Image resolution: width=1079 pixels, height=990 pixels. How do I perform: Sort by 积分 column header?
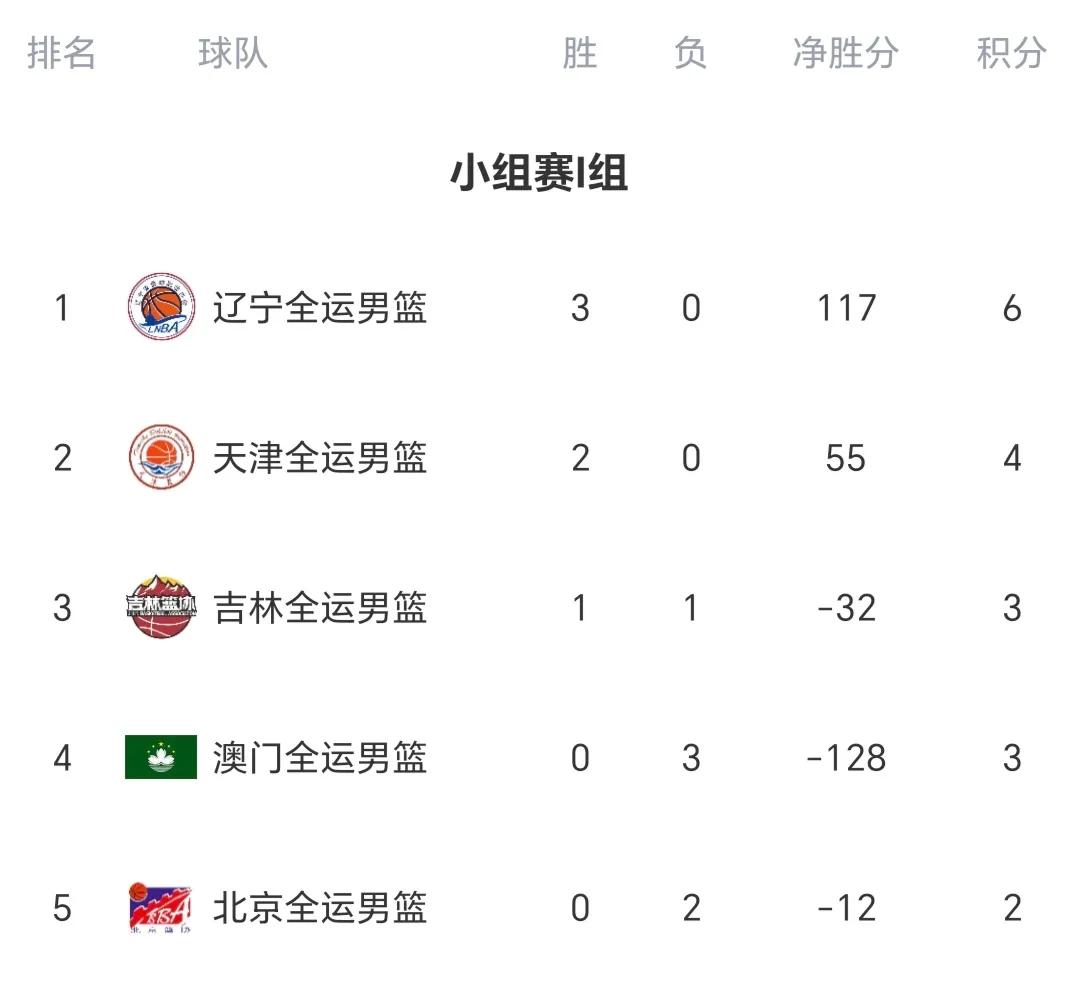(1011, 53)
